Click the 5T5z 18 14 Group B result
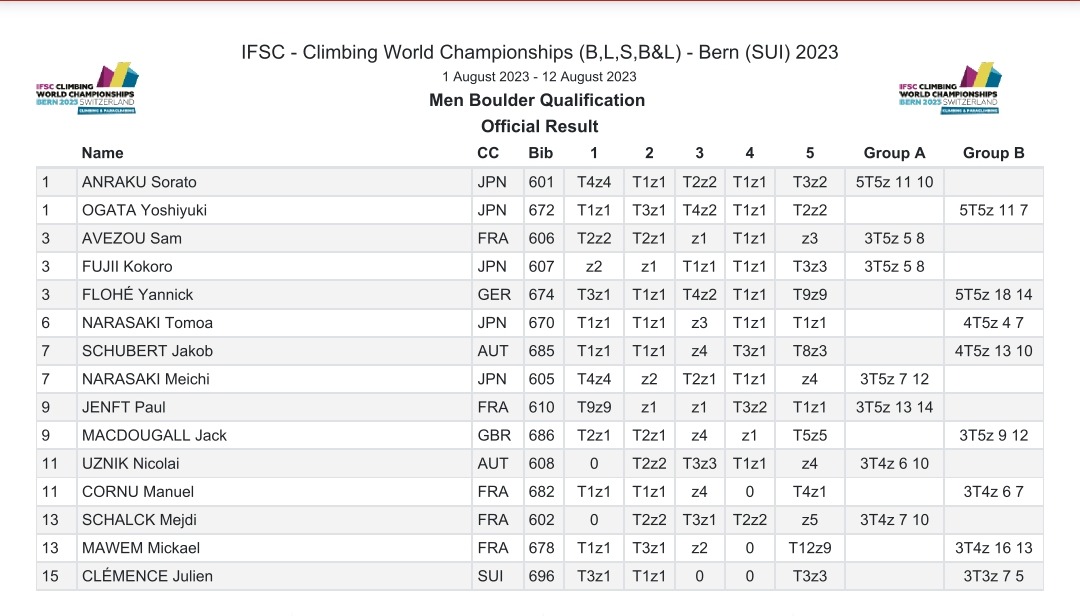The width and height of the screenshot is (1080, 616). click(995, 295)
